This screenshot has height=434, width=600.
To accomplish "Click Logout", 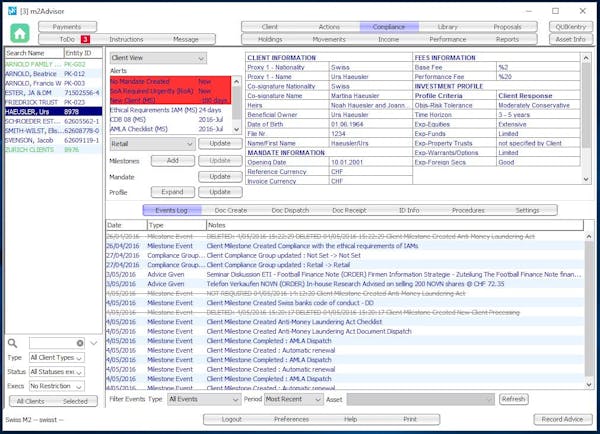I will pos(232,419).
